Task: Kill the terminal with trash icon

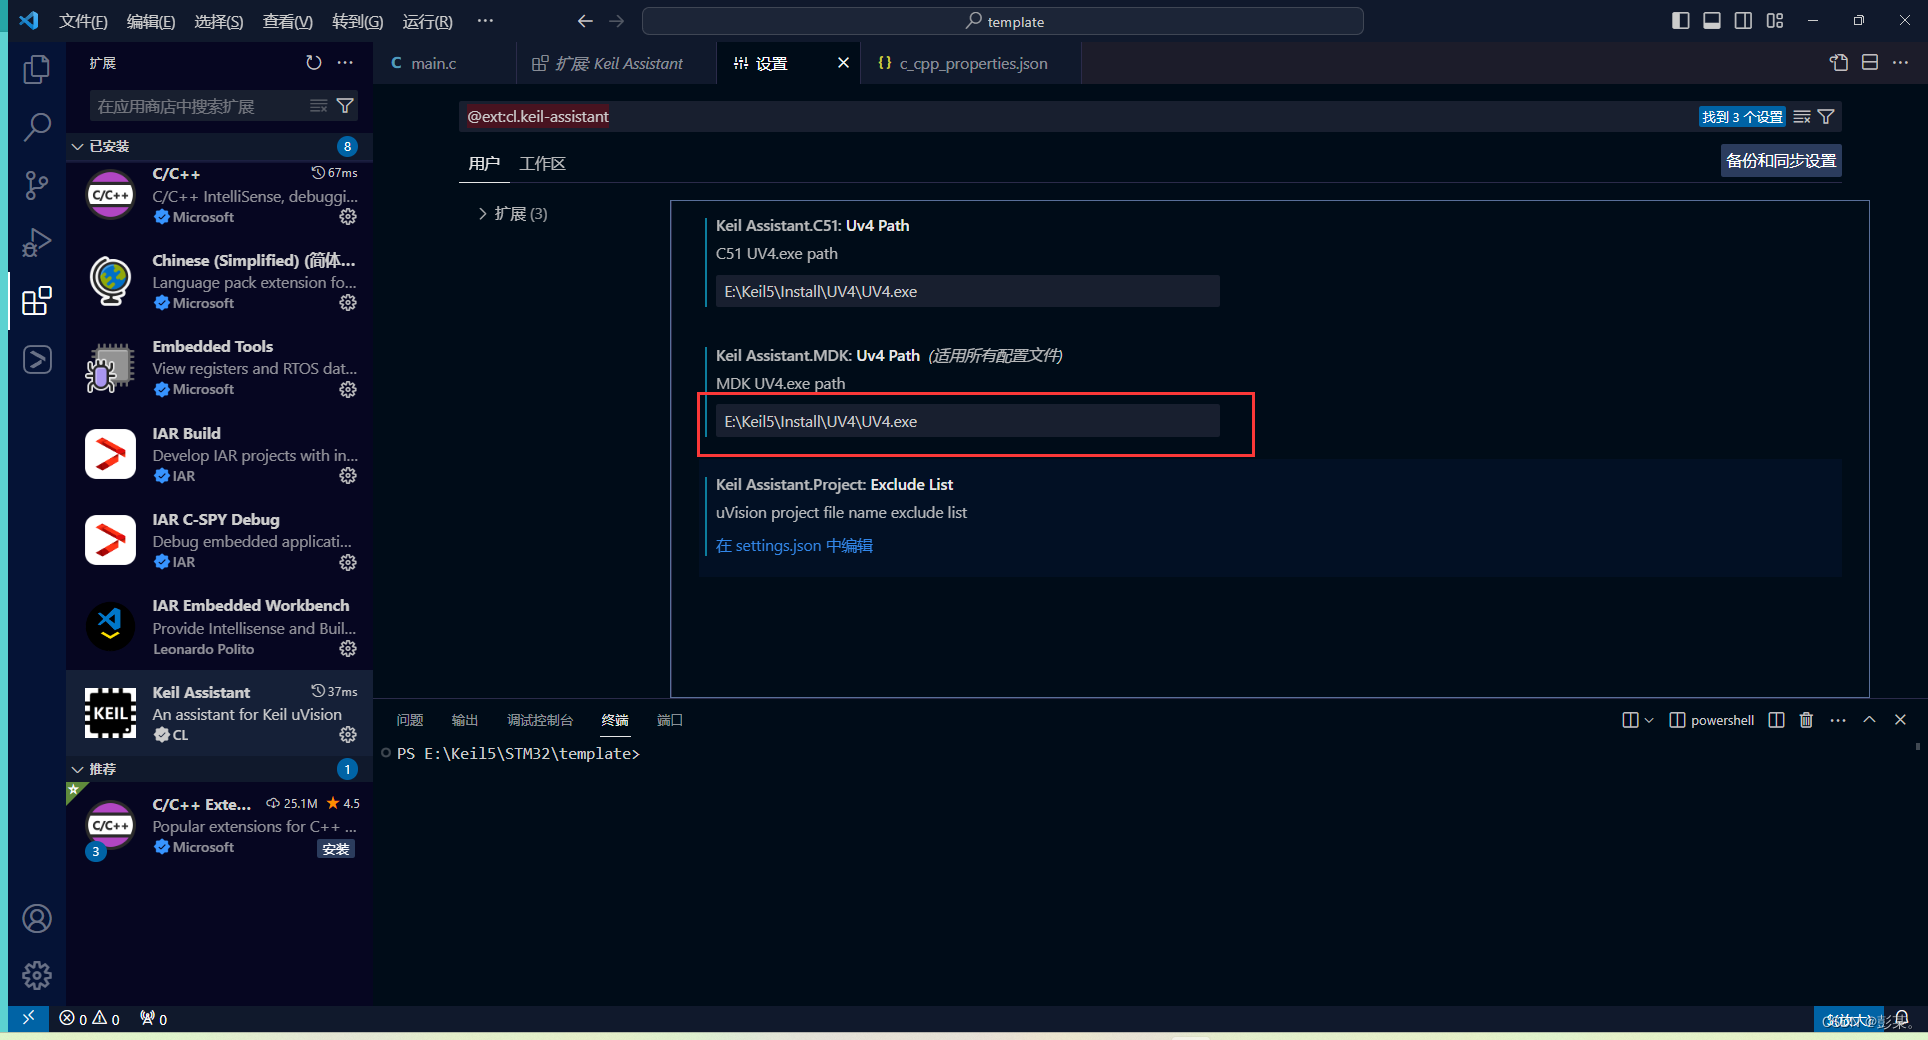Action: (x=1806, y=720)
